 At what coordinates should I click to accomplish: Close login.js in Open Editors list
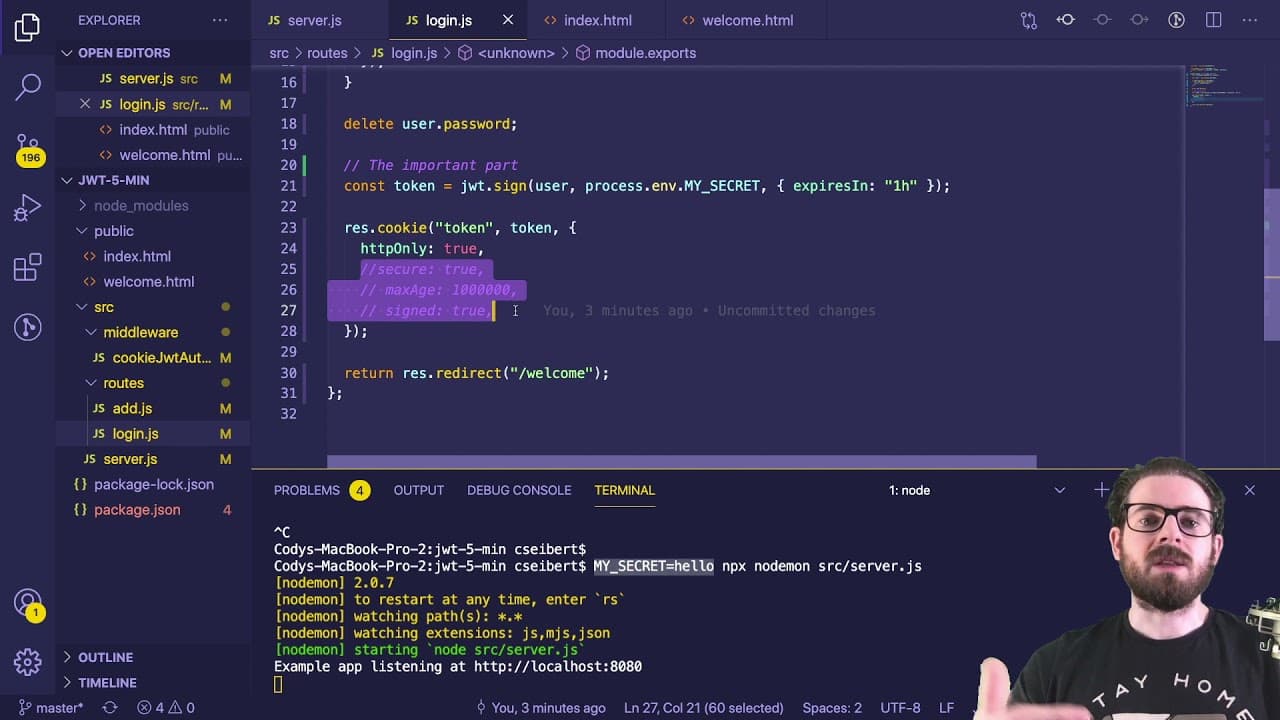click(x=85, y=104)
